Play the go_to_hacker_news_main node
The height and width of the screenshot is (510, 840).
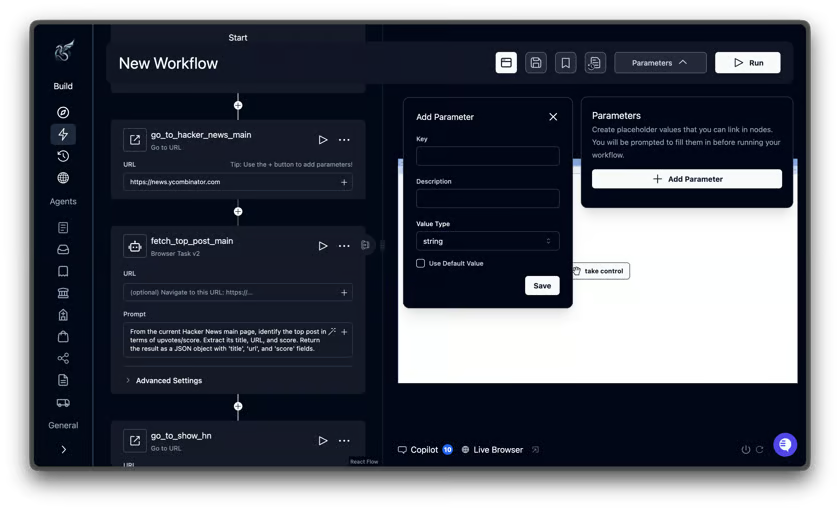pyautogui.click(x=322, y=140)
